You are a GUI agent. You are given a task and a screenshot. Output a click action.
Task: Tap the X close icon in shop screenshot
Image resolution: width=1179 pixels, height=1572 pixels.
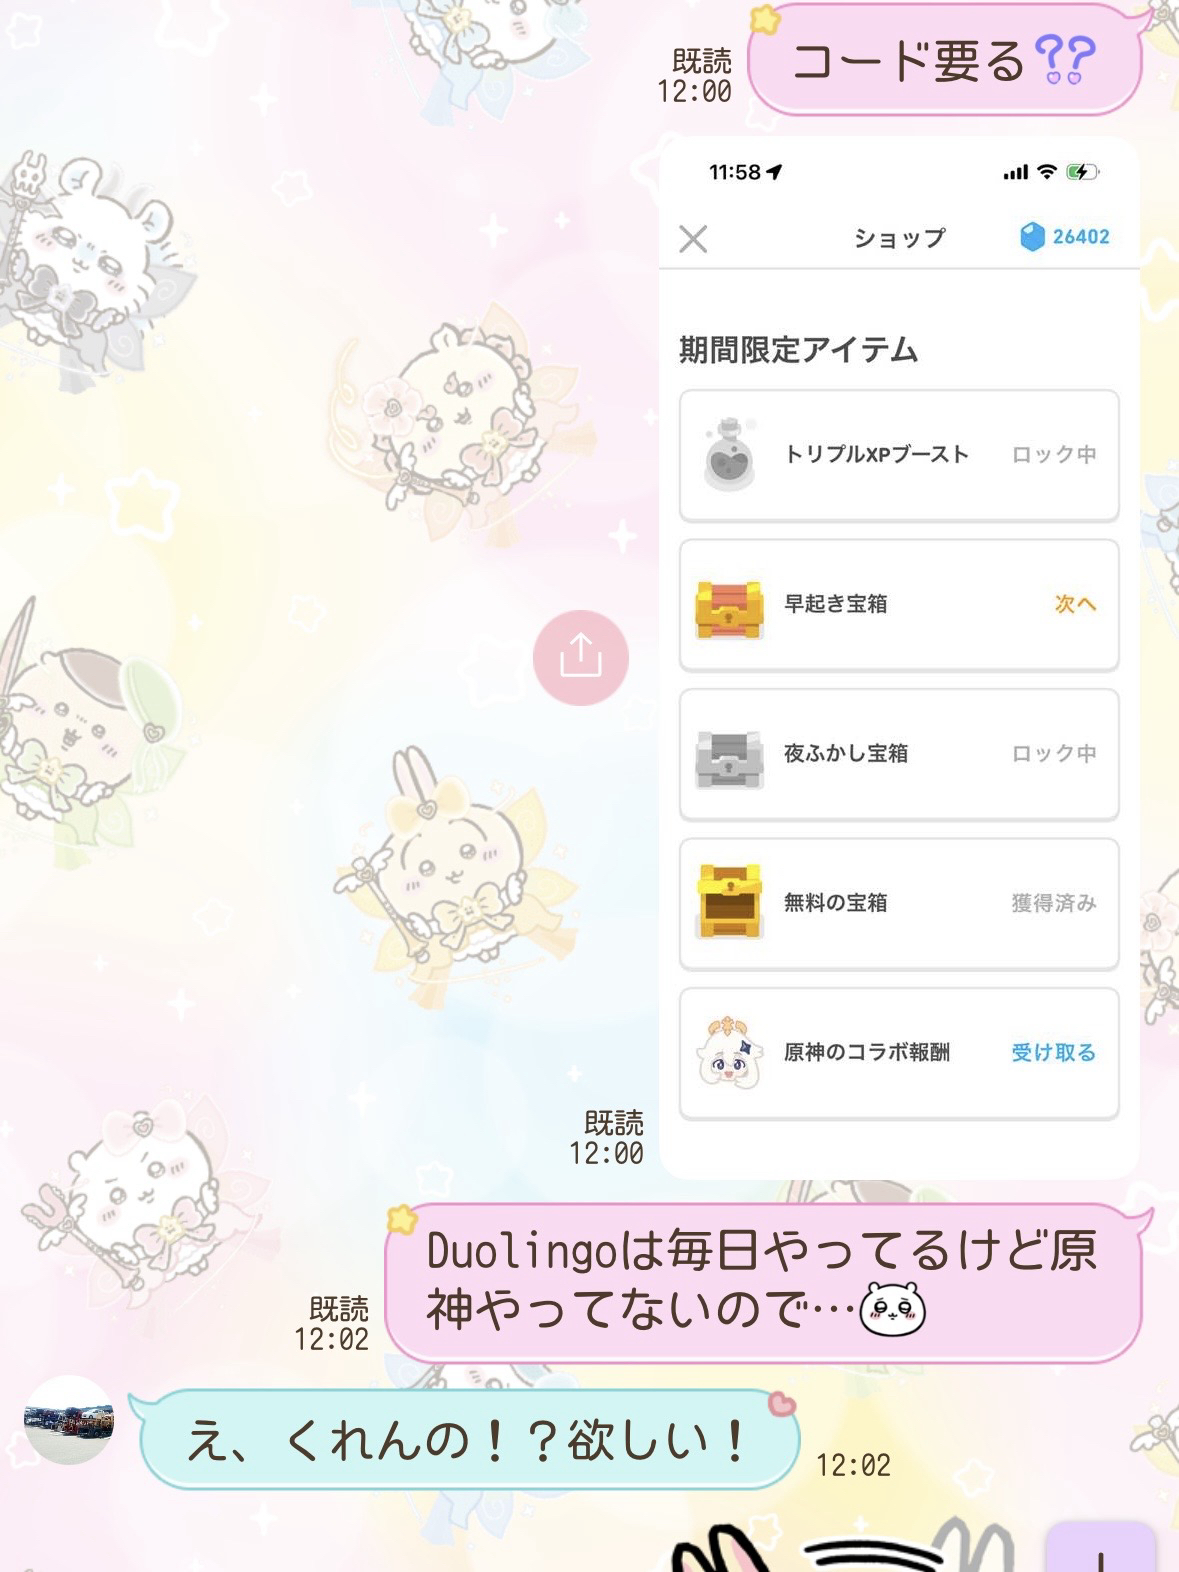coord(693,239)
